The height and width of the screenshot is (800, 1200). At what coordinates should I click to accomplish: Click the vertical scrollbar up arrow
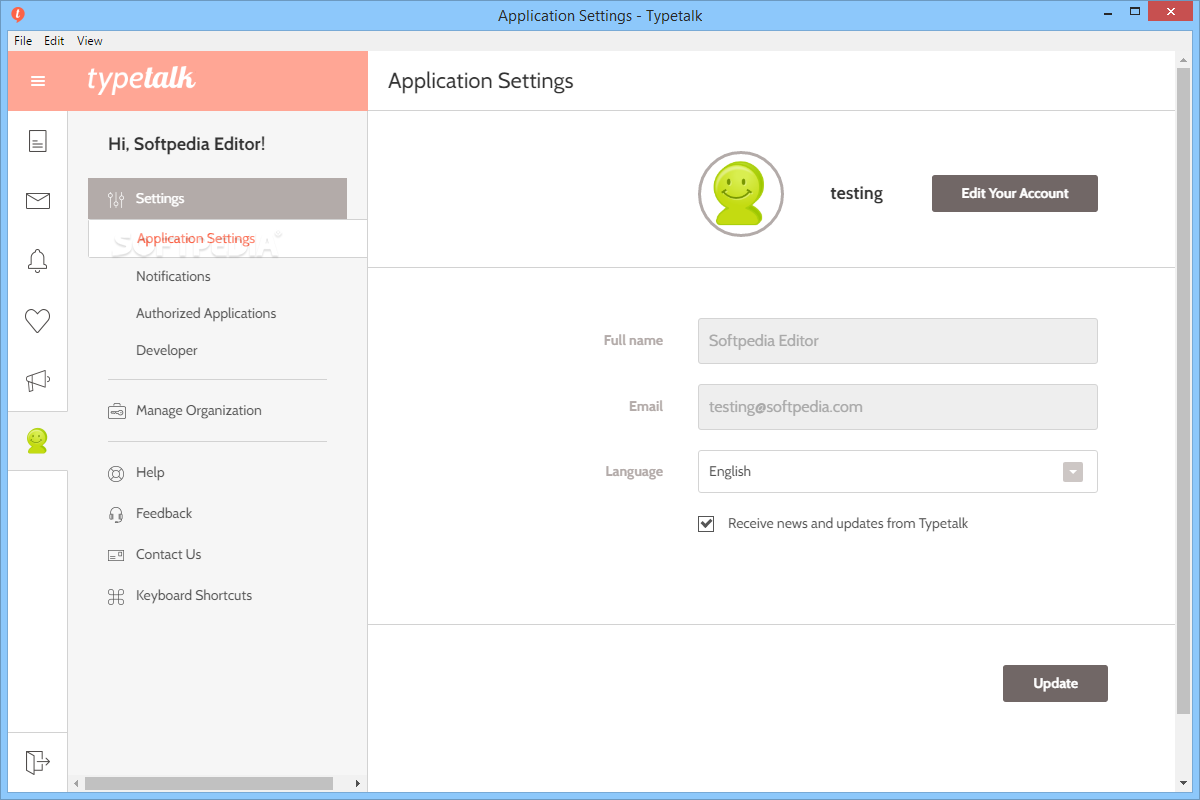(1184, 60)
